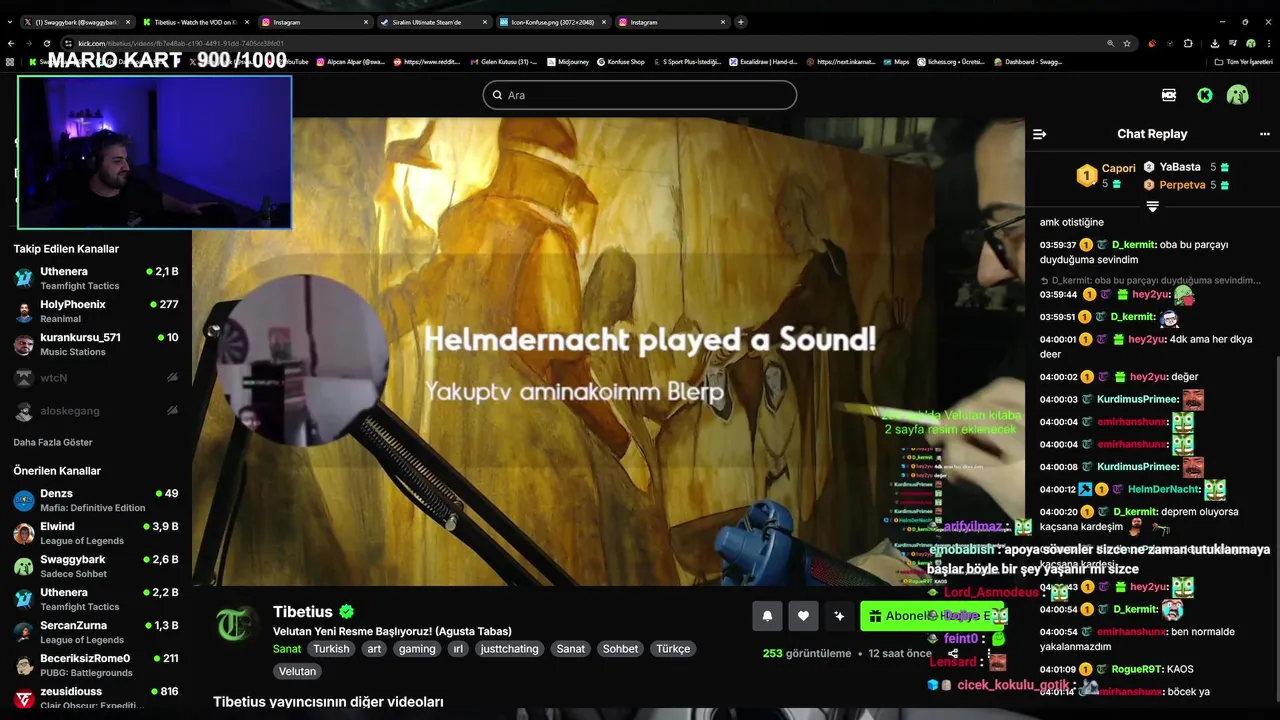1280x720 pixels.
Task: Click the green Abonelik Hediye Et button
Action: click(932, 616)
